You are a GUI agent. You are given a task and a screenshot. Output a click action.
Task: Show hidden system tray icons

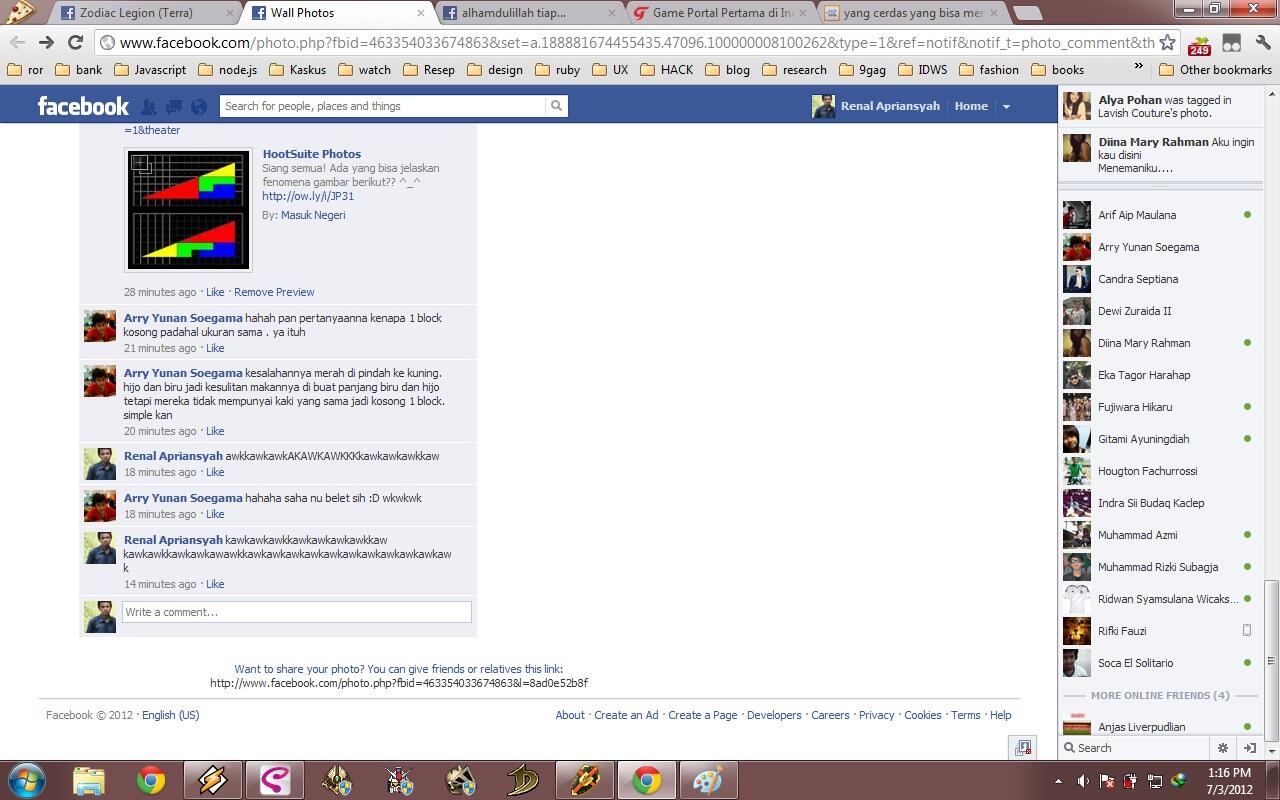coord(1058,780)
